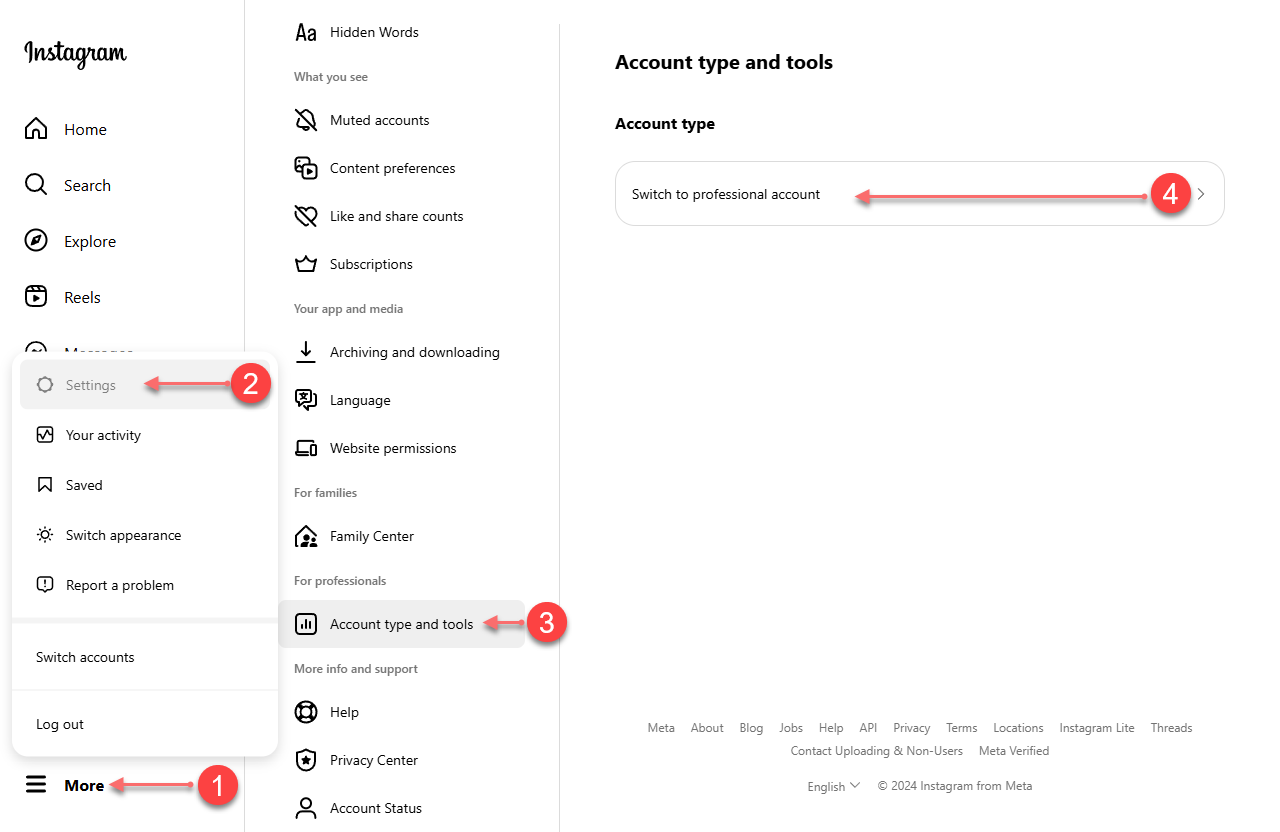The image size is (1280, 832).
Task: Click the Help lifebuoy icon
Action: point(306,712)
